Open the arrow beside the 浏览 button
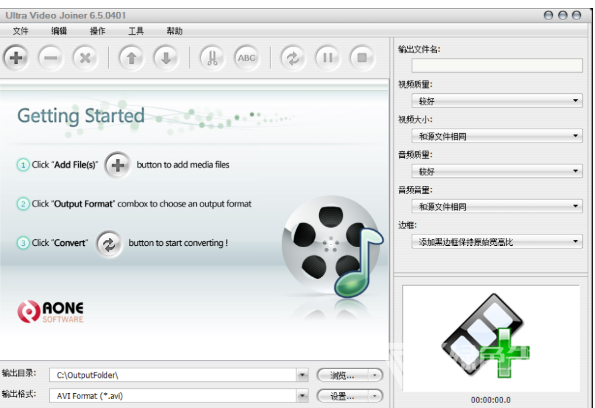Screen dimensions: 595x408 point(375,375)
